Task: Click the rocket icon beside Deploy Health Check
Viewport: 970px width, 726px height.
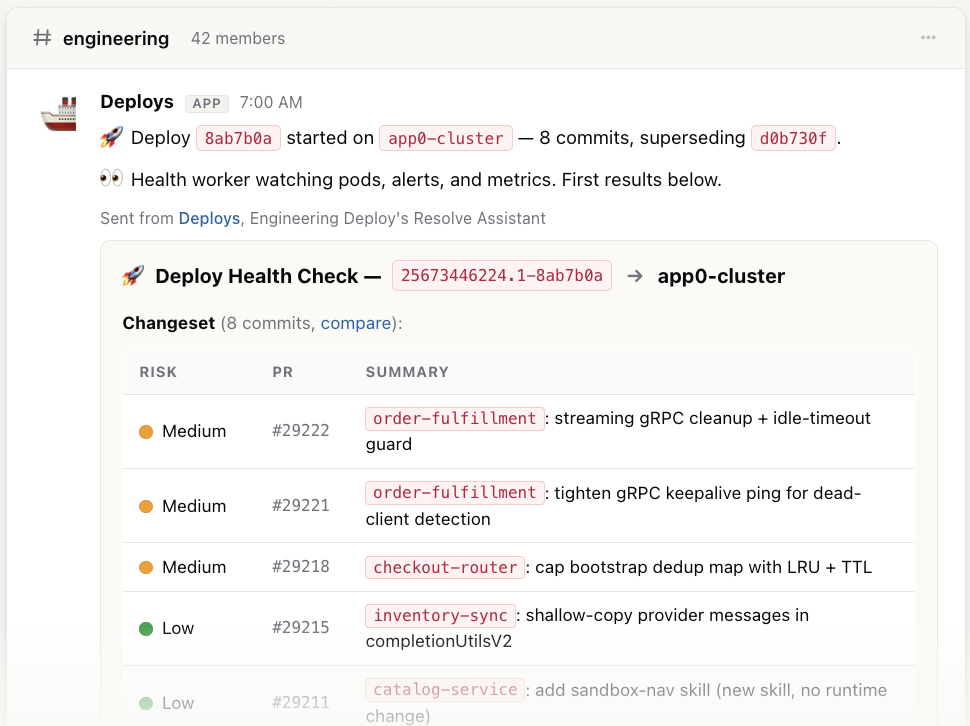Action: [x=133, y=276]
